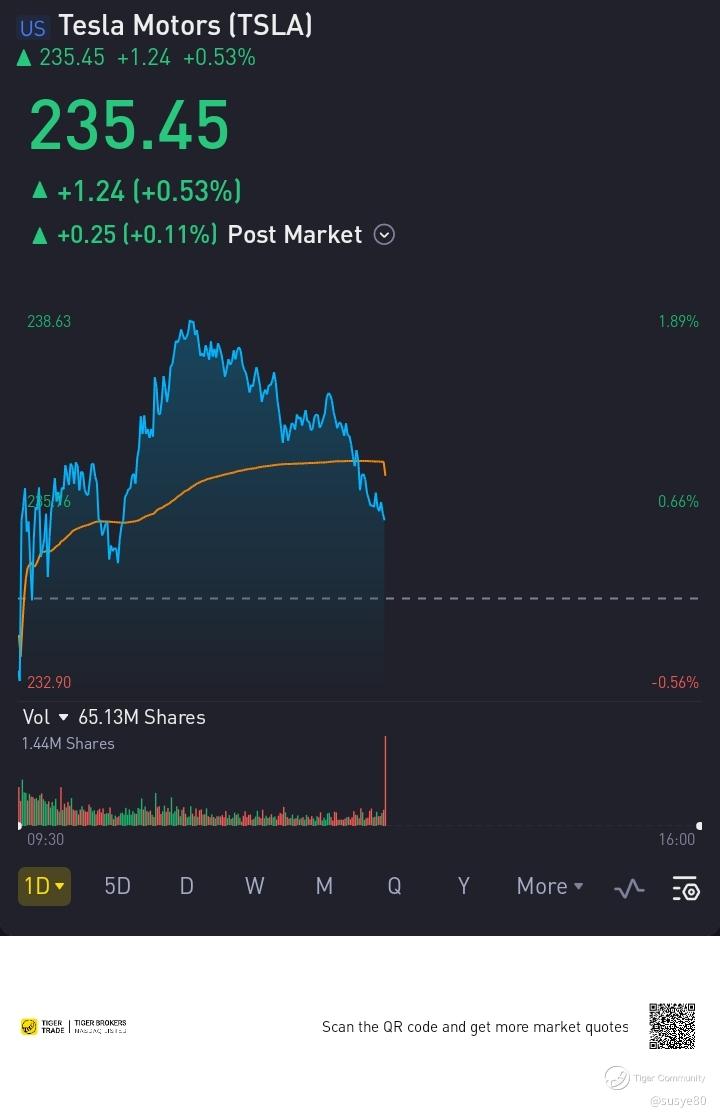Image resolution: width=720 pixels, height=1117 pixels.
Task: Tap the QR code image
Action: click(x=672, y=1026)
